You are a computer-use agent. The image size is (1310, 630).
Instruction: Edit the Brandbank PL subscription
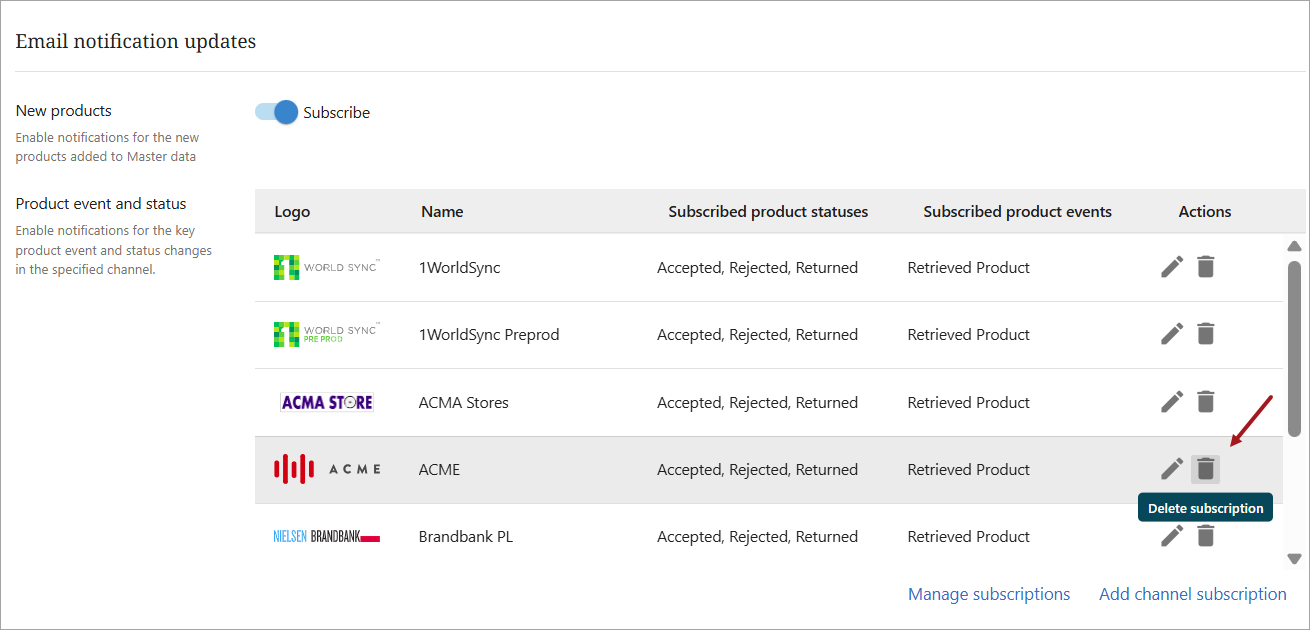tap(1172, 537)
